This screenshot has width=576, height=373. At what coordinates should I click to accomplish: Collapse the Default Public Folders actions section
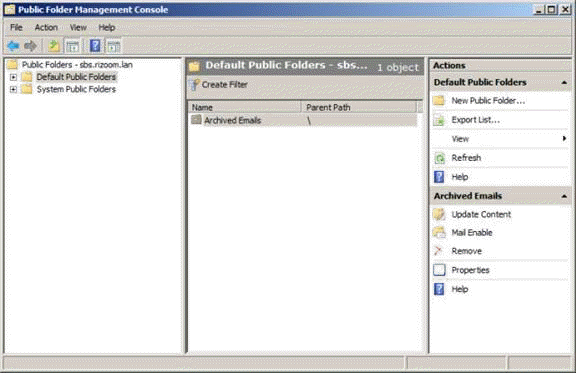(x=564, y=83)
